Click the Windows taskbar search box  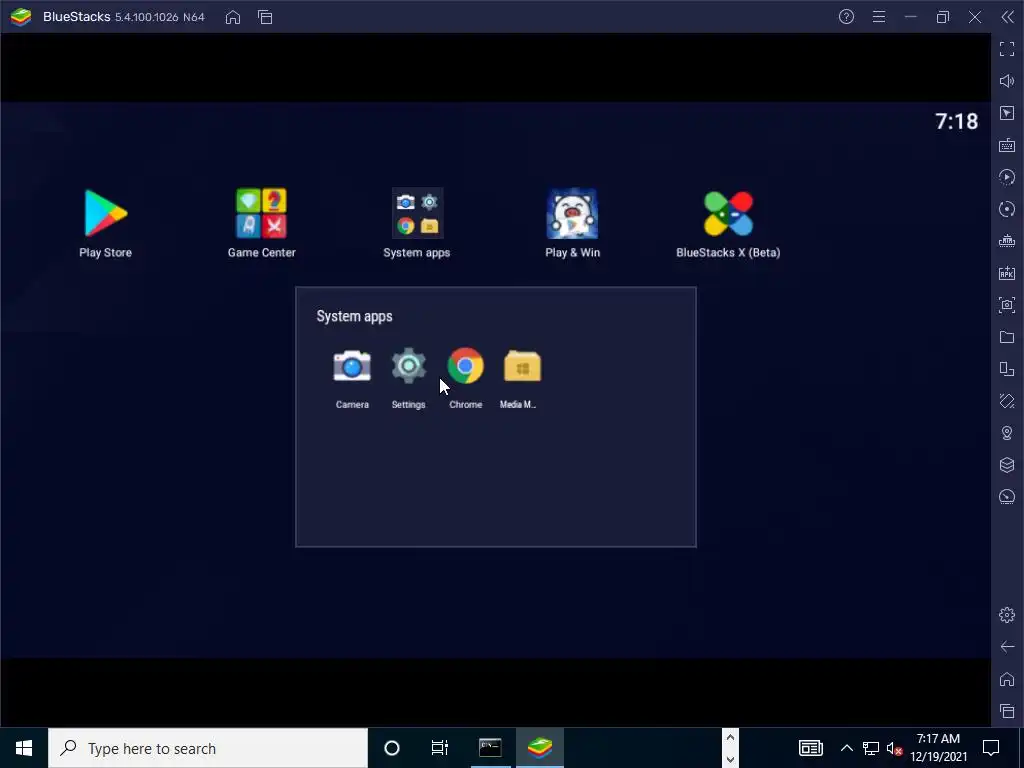pyautogui.click(x=208, y=748)
